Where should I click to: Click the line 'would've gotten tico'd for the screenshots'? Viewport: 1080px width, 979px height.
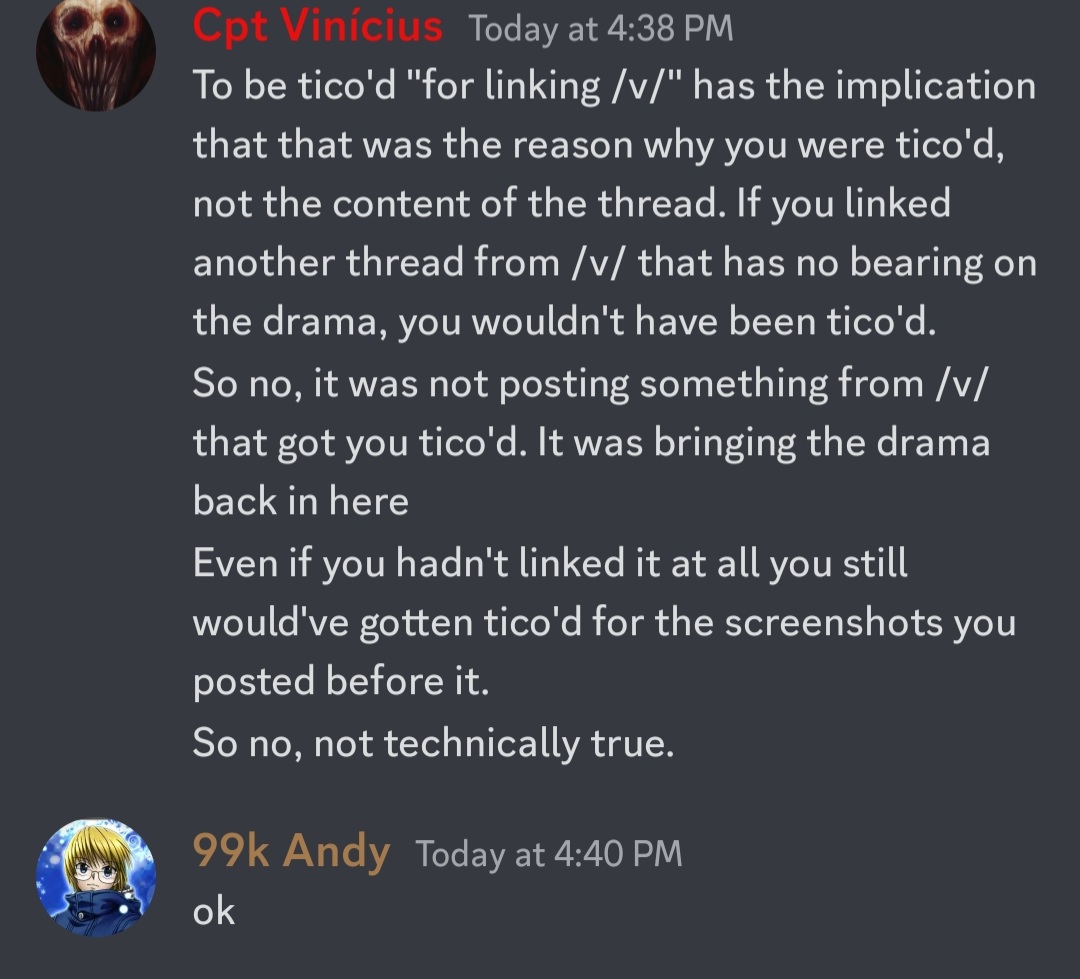[604, 623]
